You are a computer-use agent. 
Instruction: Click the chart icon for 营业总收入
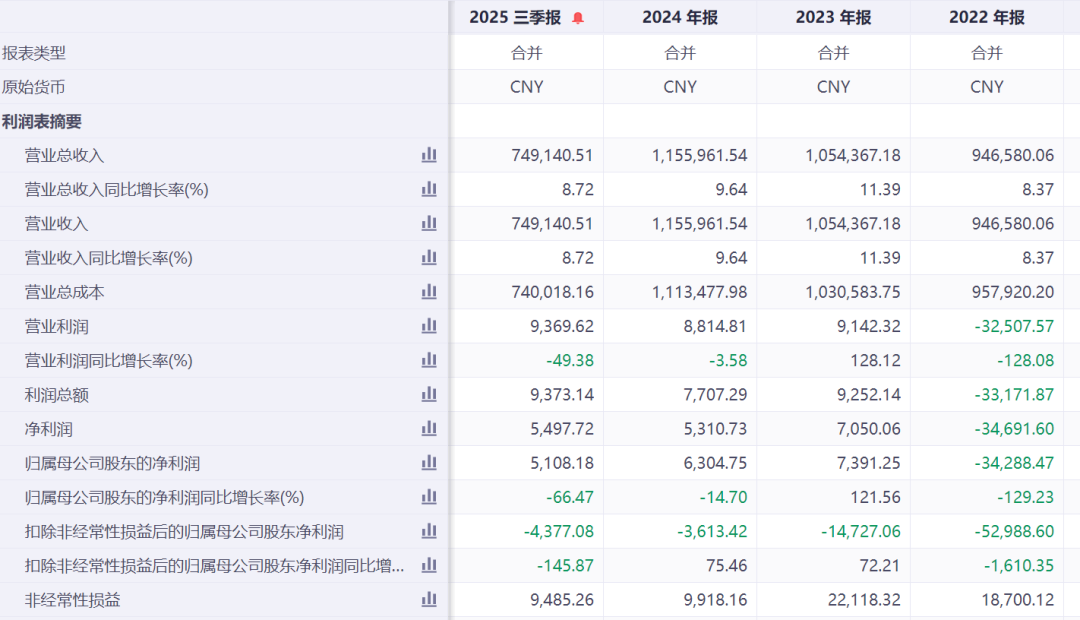pos(429,155)
